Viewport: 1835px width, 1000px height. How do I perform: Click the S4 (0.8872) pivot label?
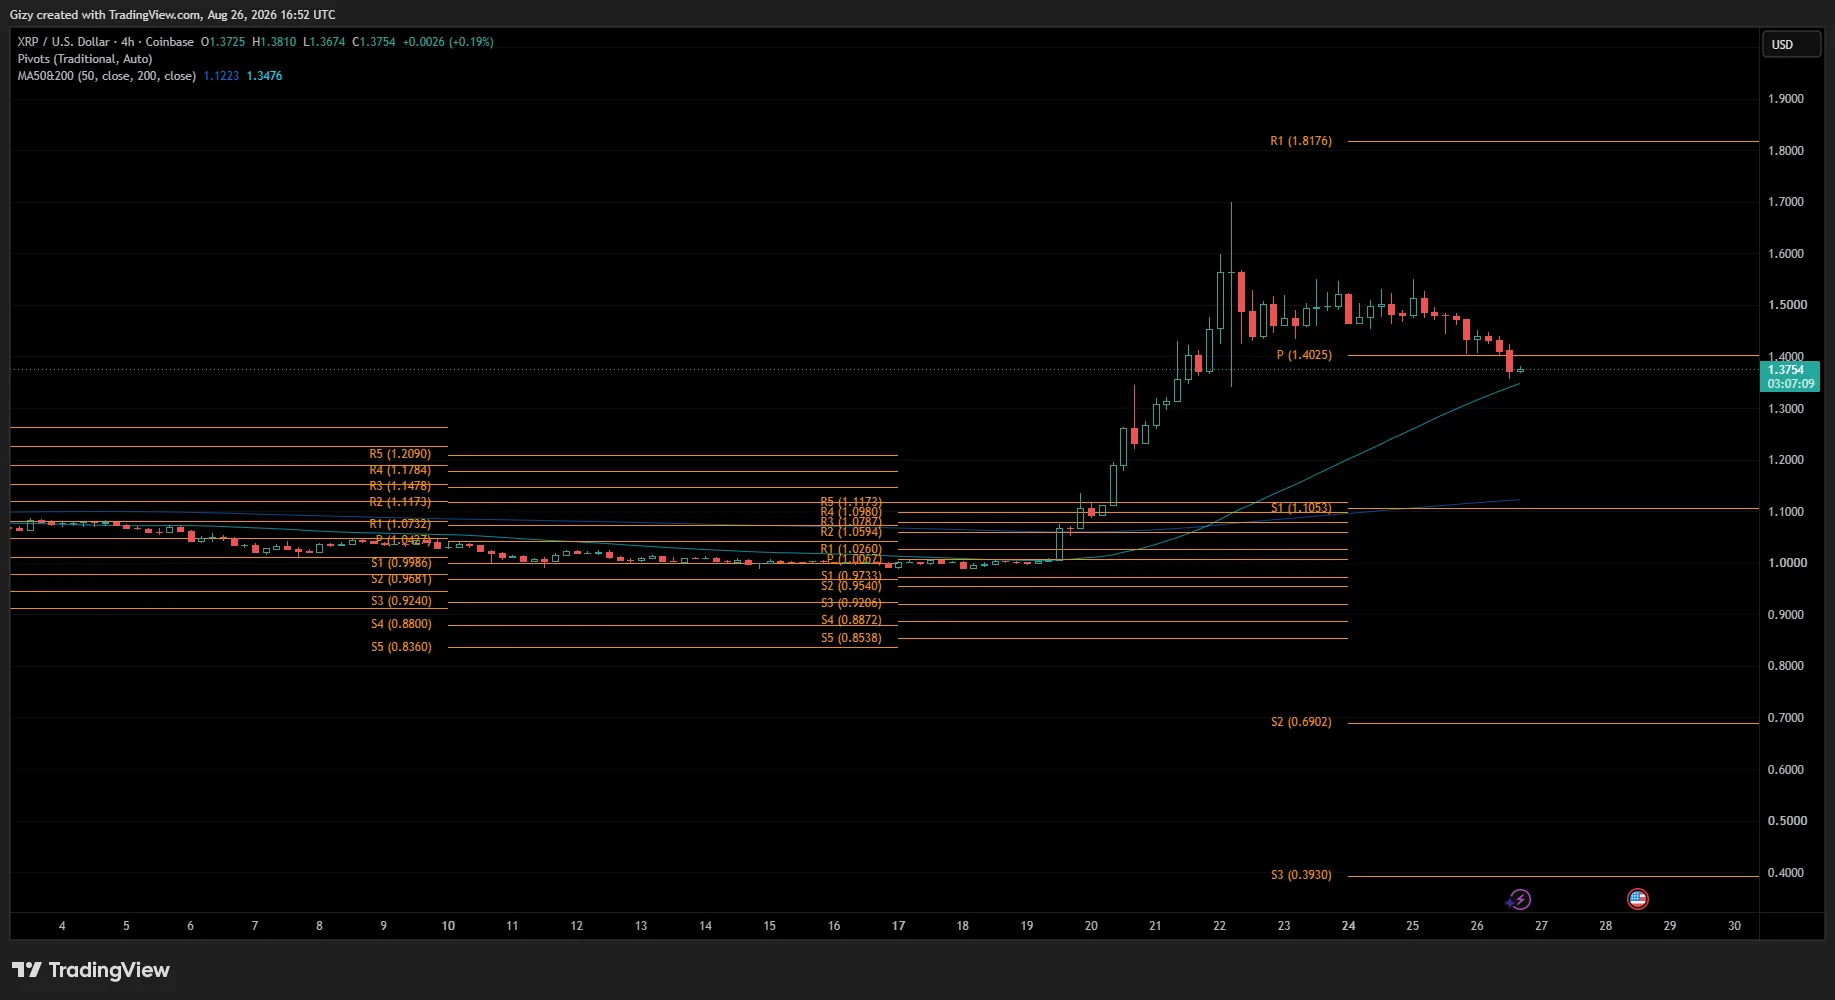click(x=851, y=620)
